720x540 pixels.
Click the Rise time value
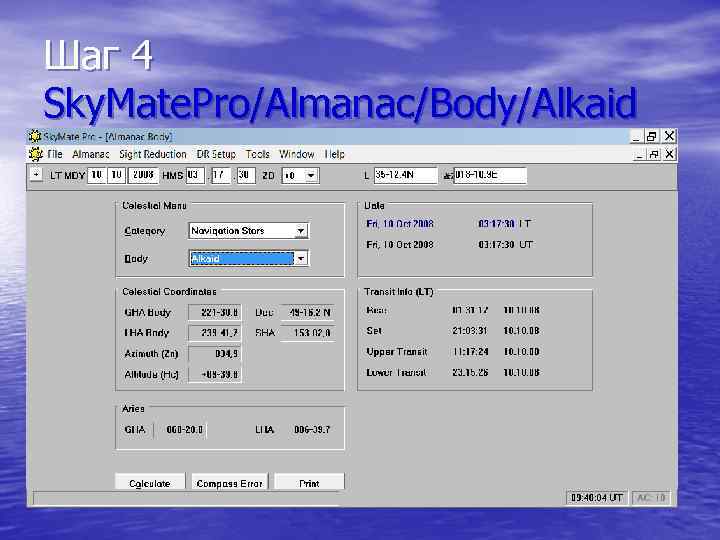point(470,310)
